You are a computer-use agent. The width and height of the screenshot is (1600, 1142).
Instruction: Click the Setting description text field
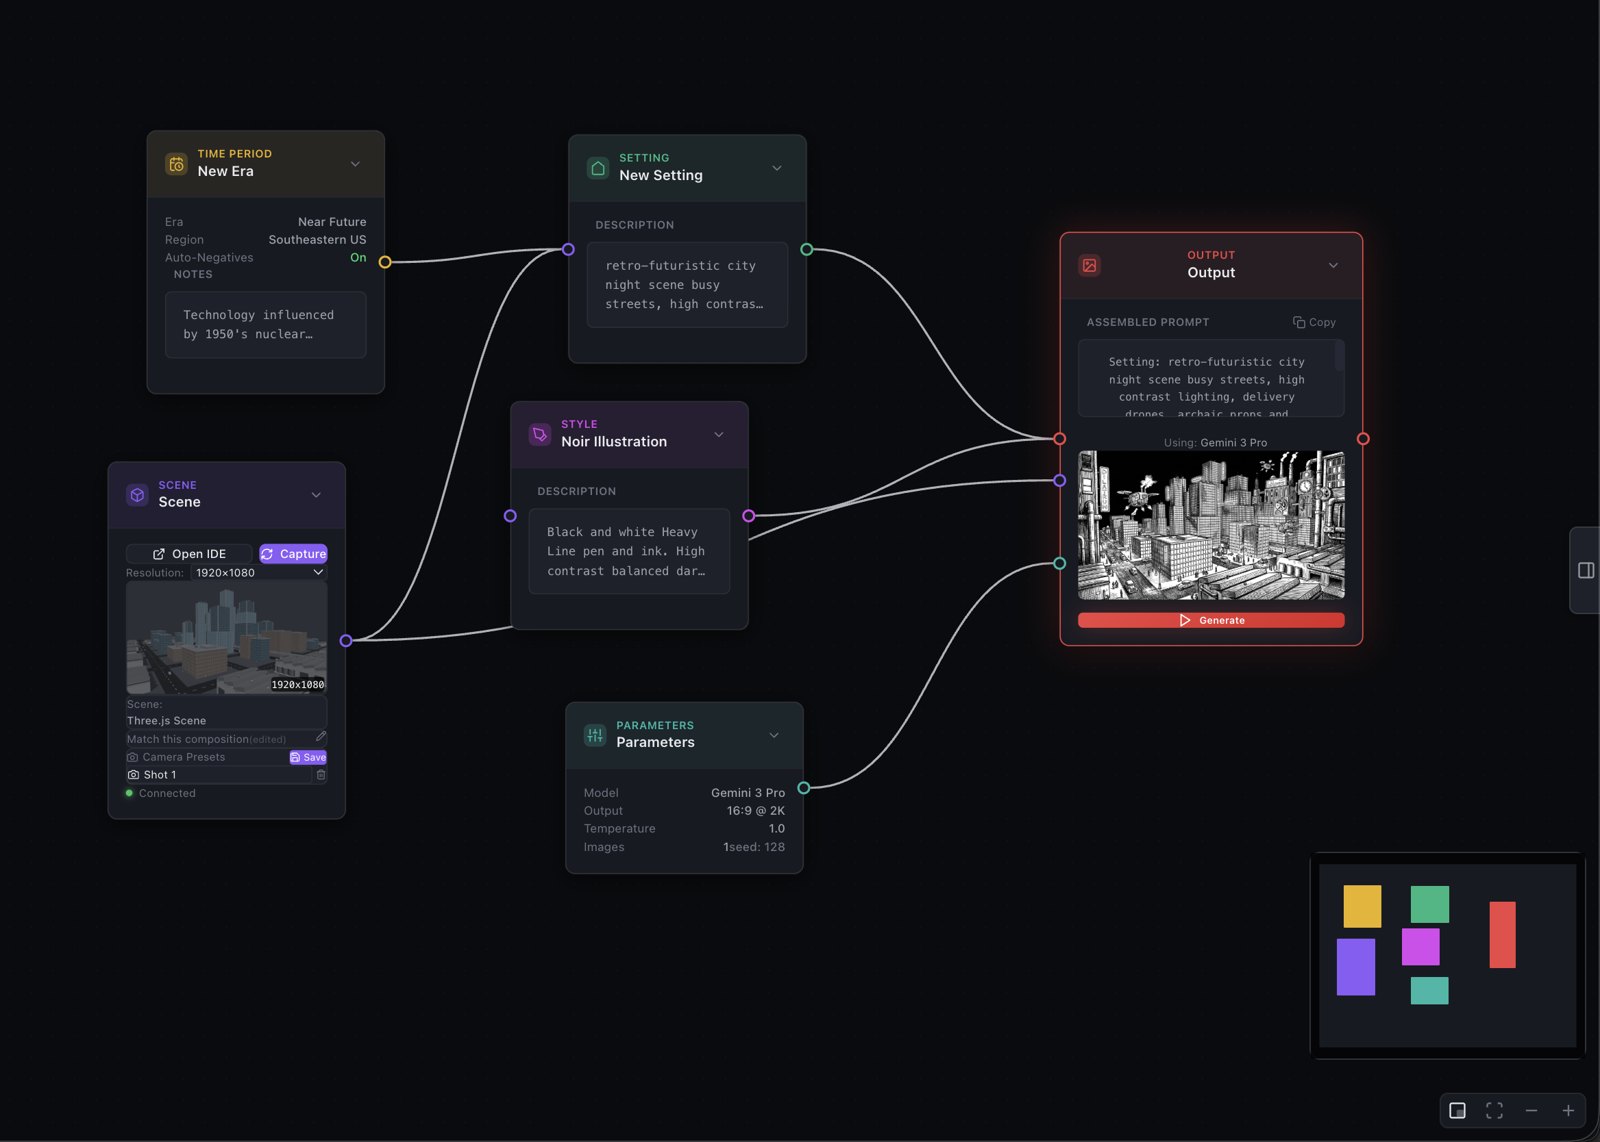pos(687,285)
